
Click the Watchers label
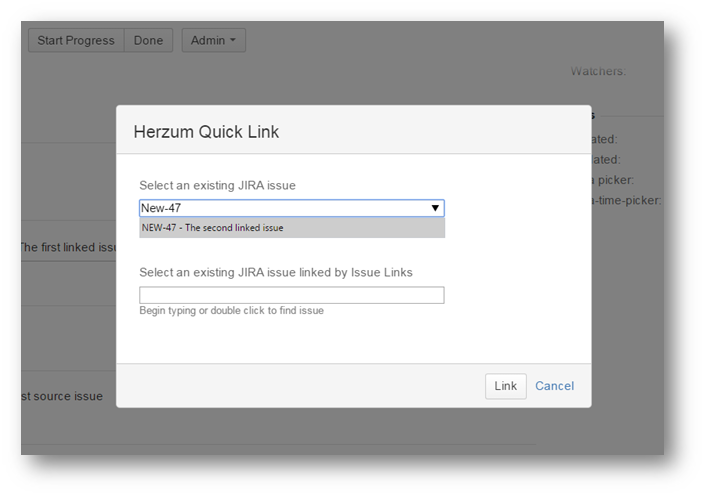pos(598,71)
